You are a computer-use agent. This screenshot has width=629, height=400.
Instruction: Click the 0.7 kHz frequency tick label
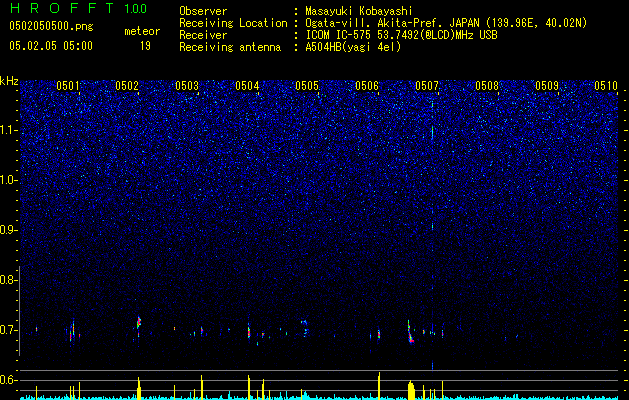[x=8, y=330]
